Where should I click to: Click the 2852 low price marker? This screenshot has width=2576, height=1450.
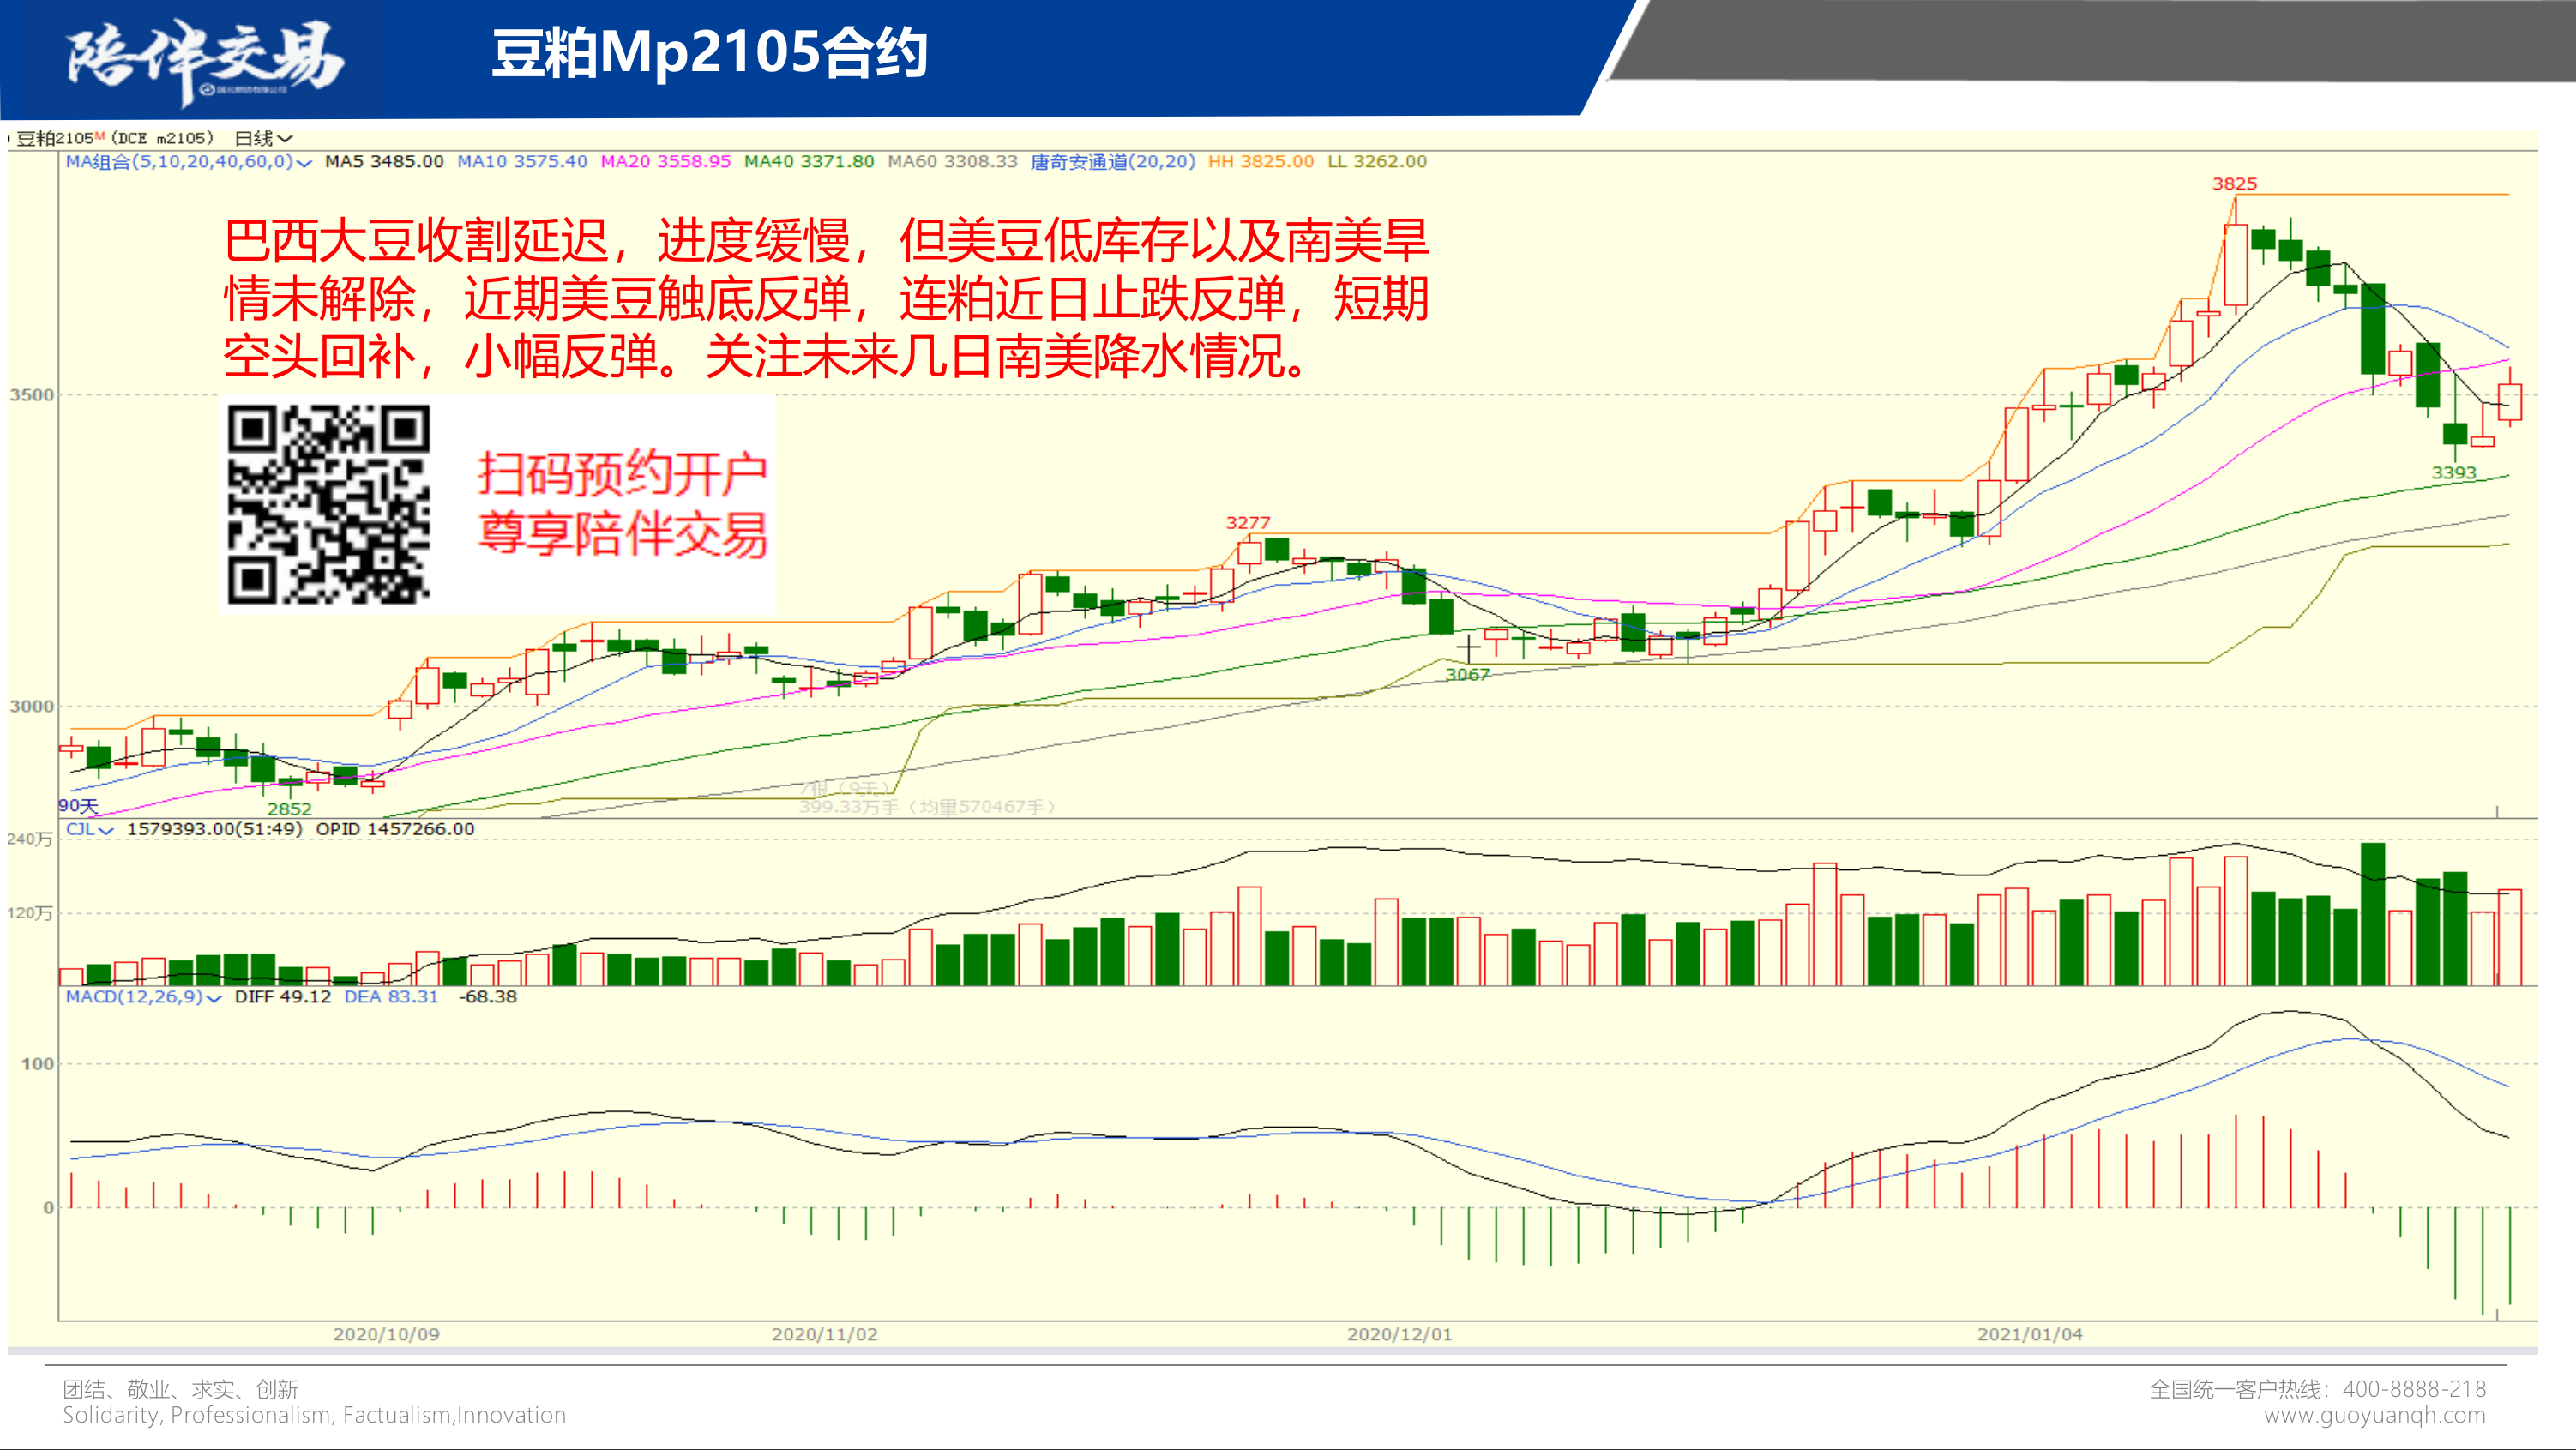click(x=289, y=809)
